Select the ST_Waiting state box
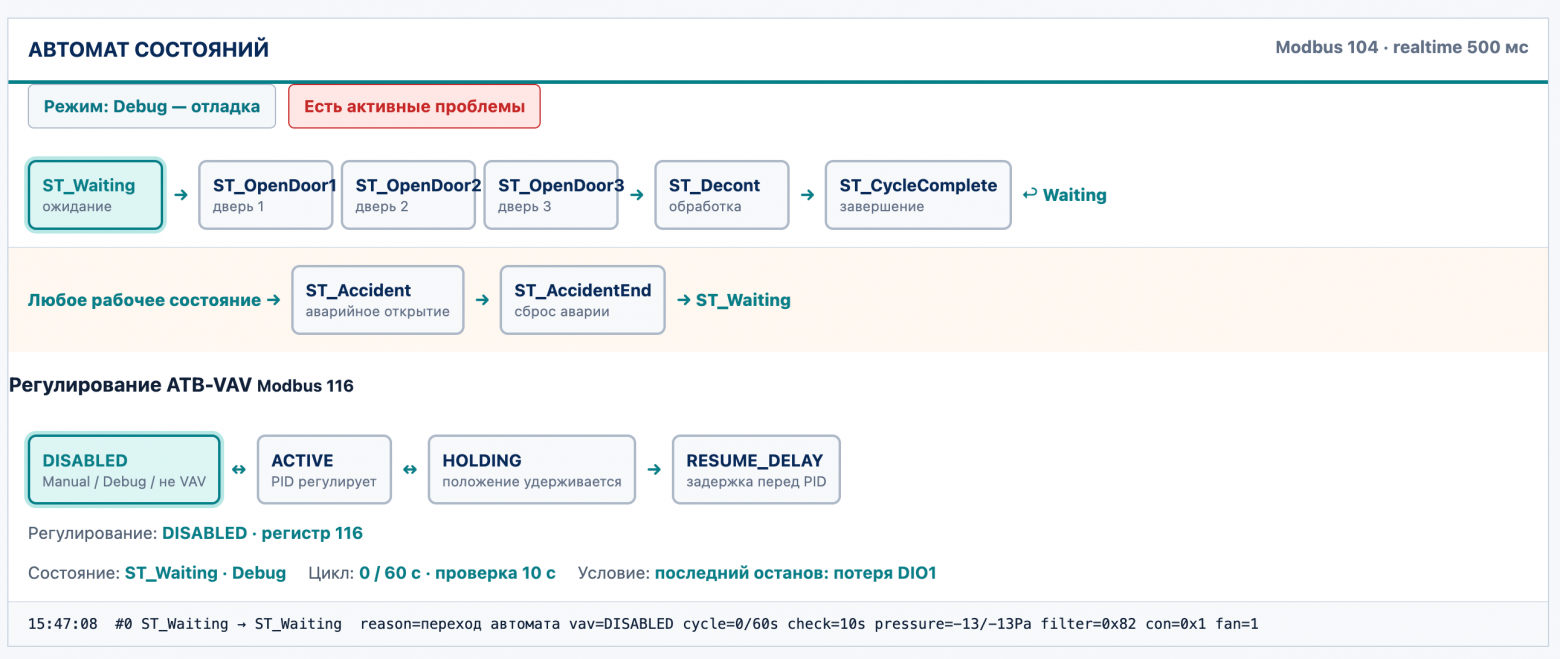 [x=96, y=195]
